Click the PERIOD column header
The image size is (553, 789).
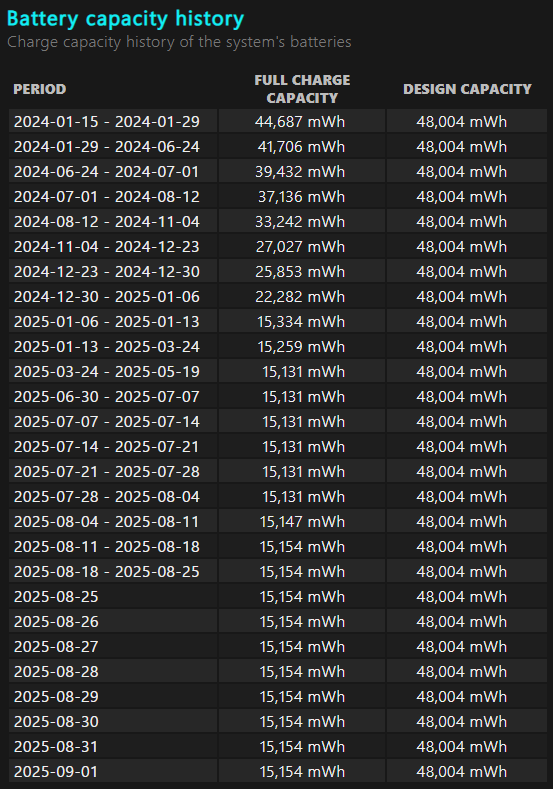tap(40, 89)
